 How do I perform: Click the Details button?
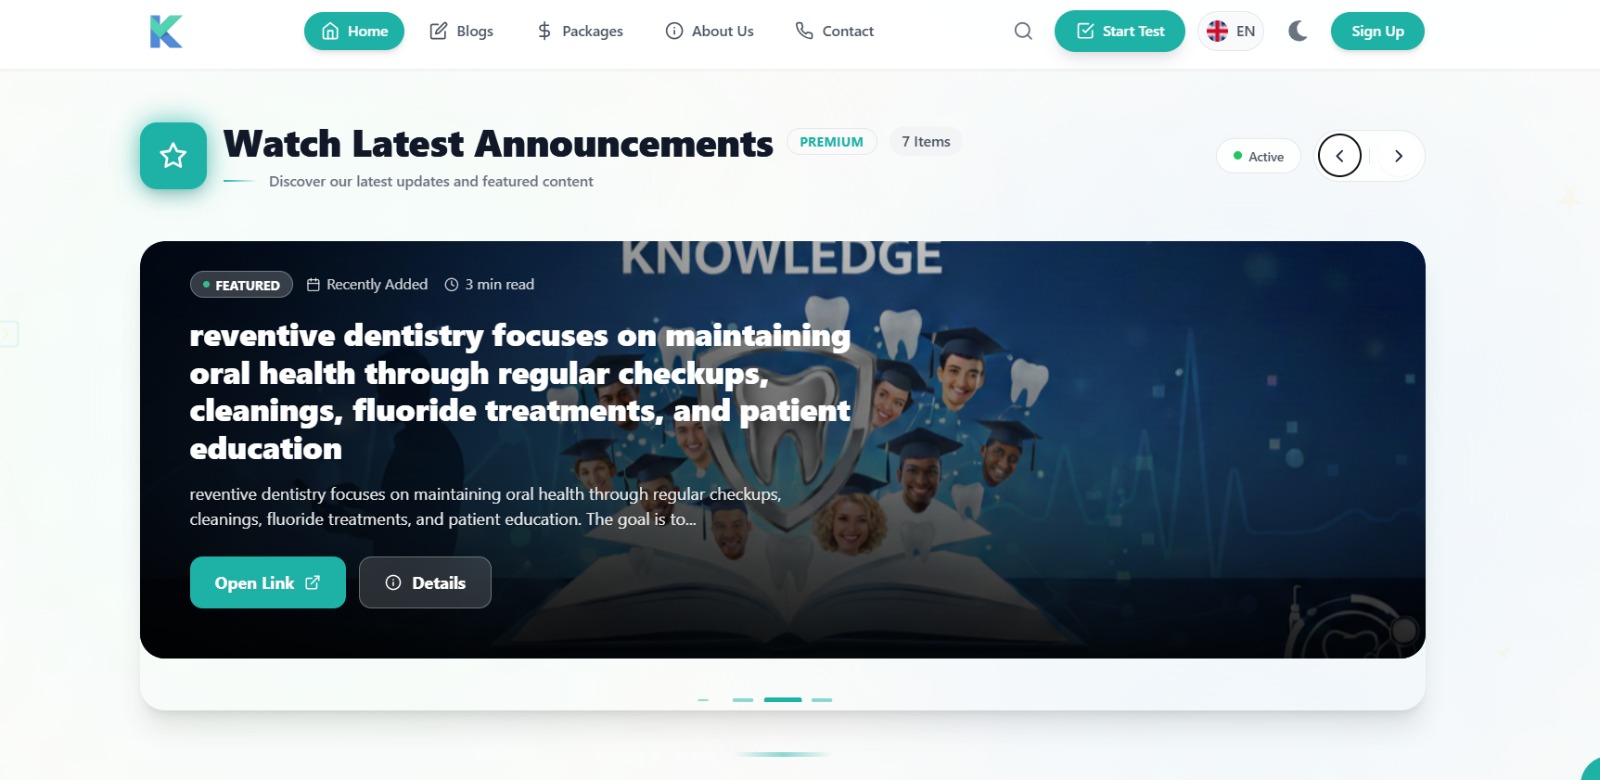coord(425,583)
